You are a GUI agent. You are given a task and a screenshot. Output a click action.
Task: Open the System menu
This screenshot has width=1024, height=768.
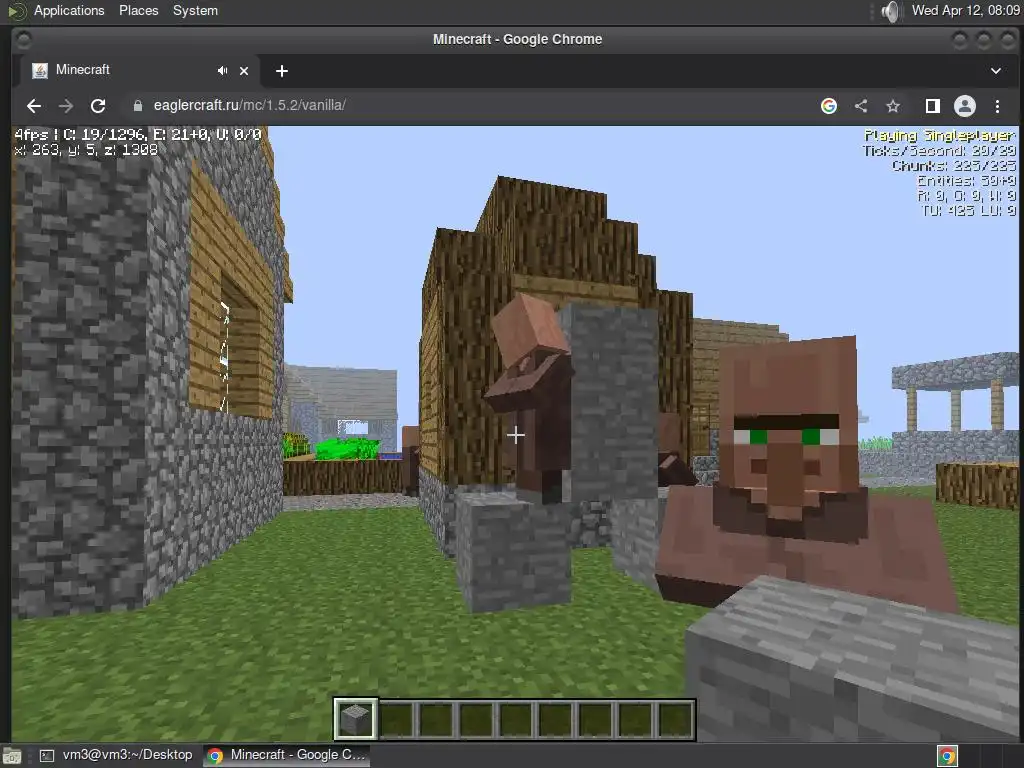click(195, 10)
